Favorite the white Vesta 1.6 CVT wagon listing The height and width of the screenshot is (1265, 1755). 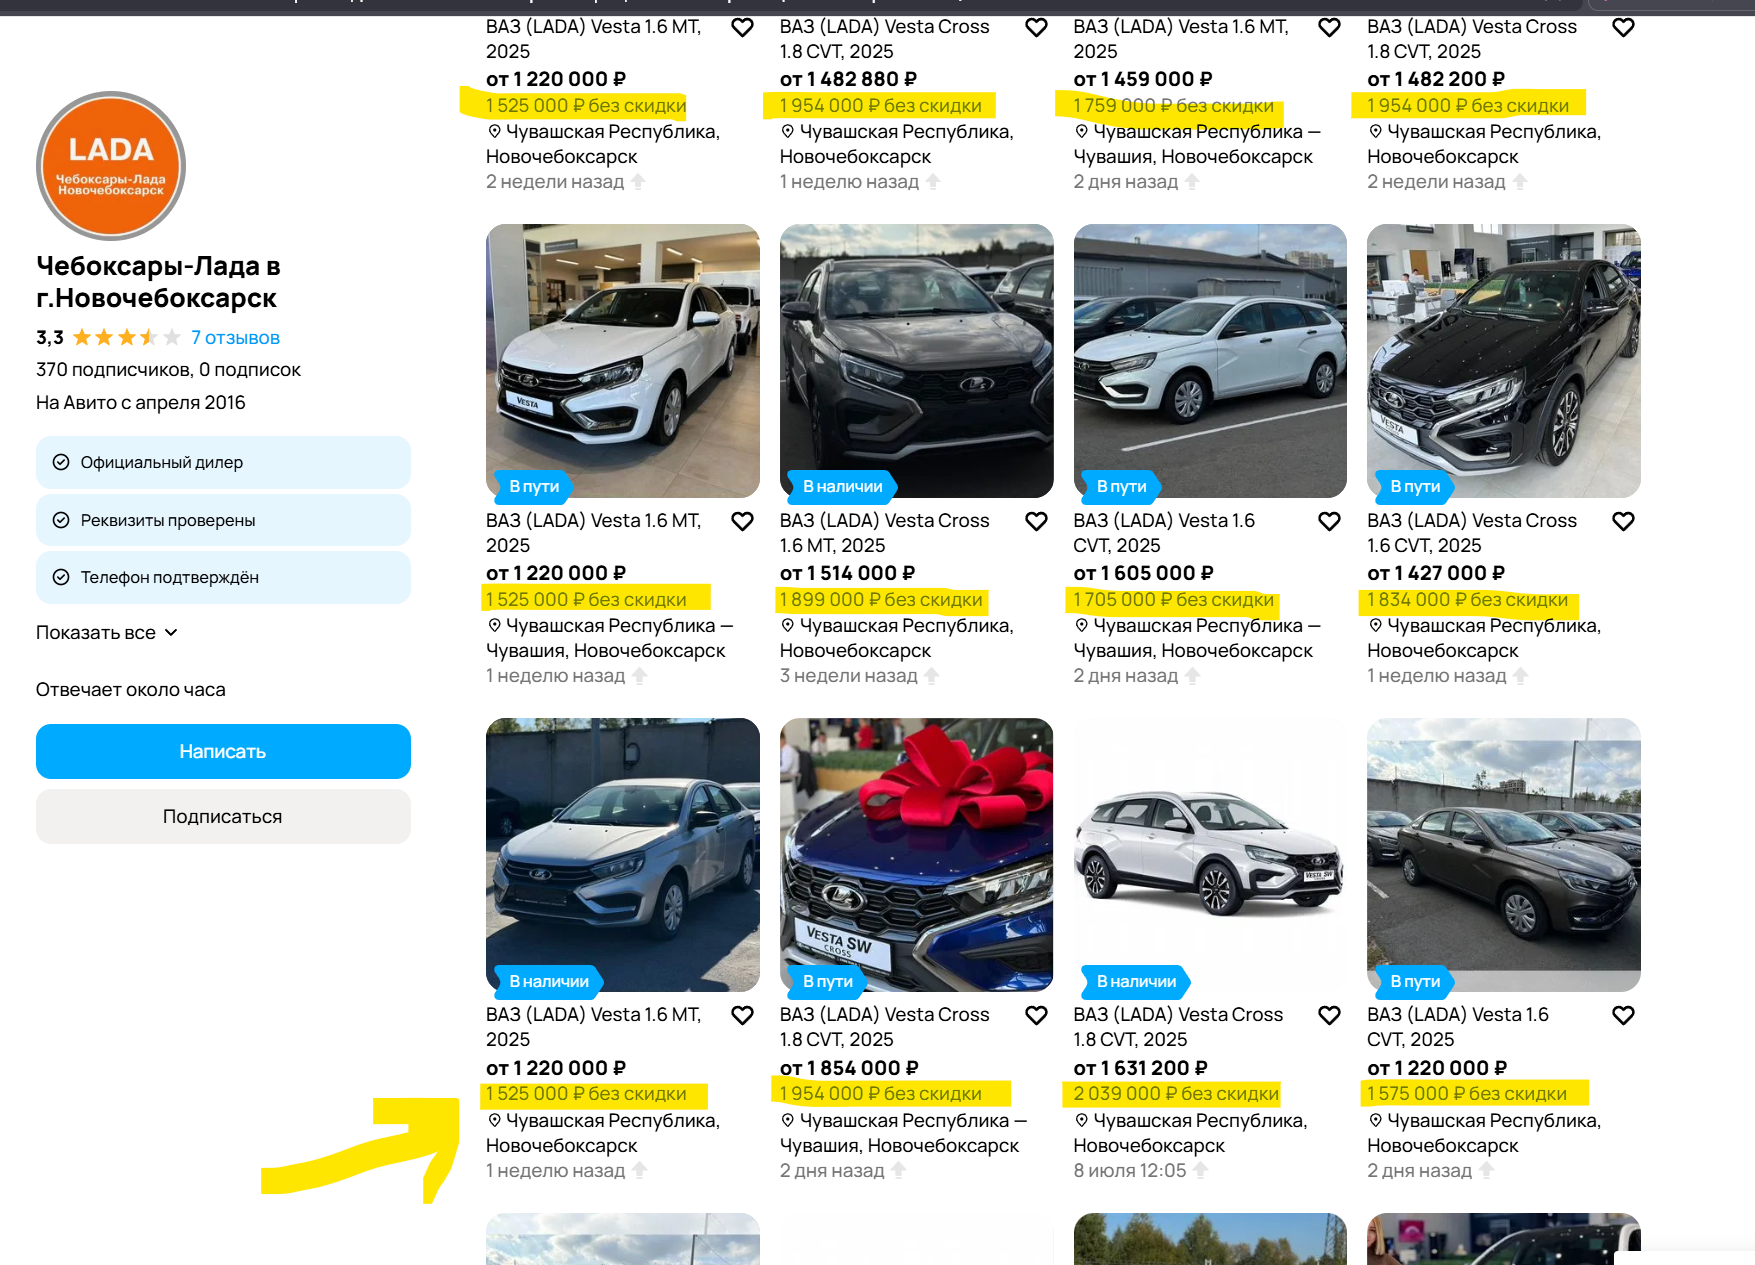tap(1329, 521)
